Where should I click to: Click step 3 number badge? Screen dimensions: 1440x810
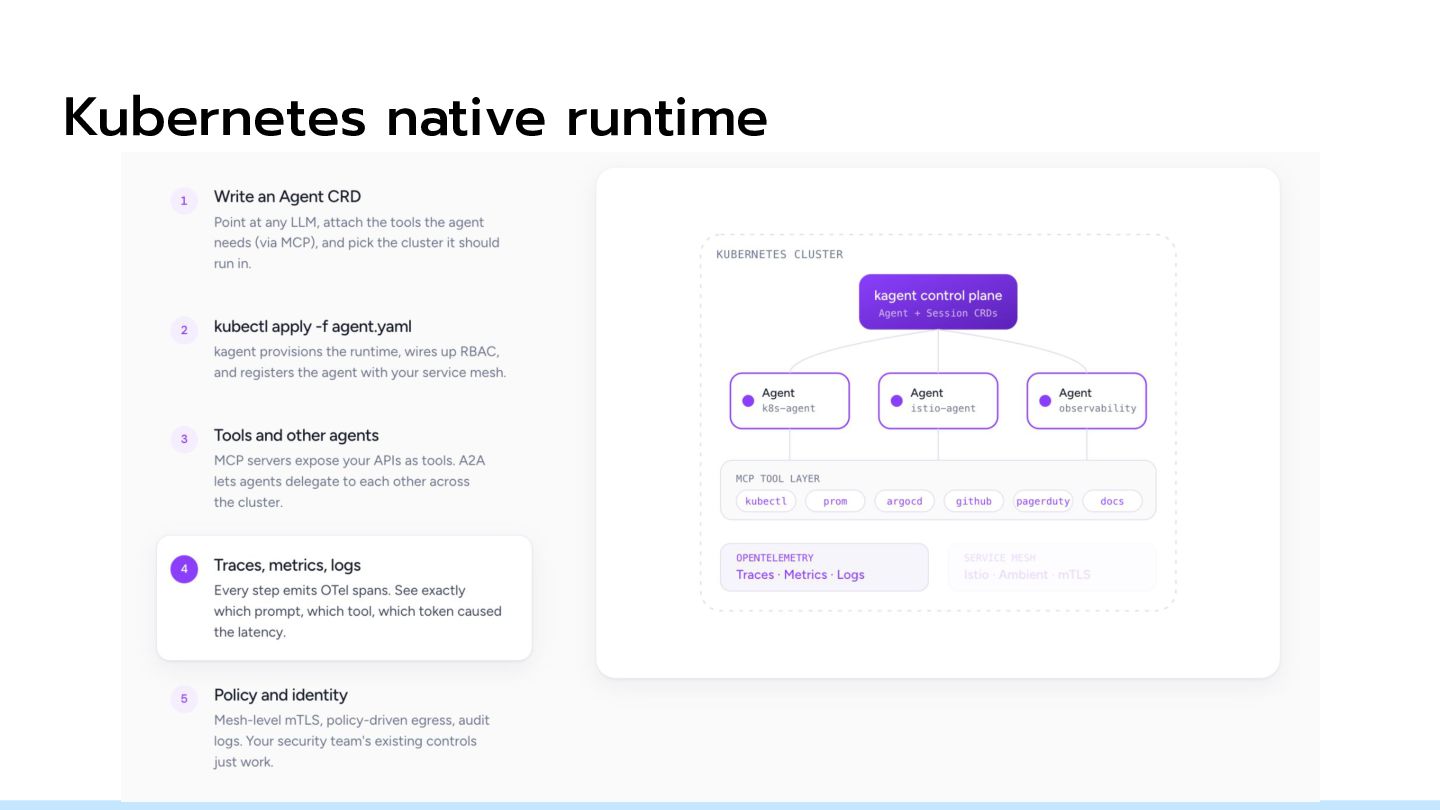184,439
